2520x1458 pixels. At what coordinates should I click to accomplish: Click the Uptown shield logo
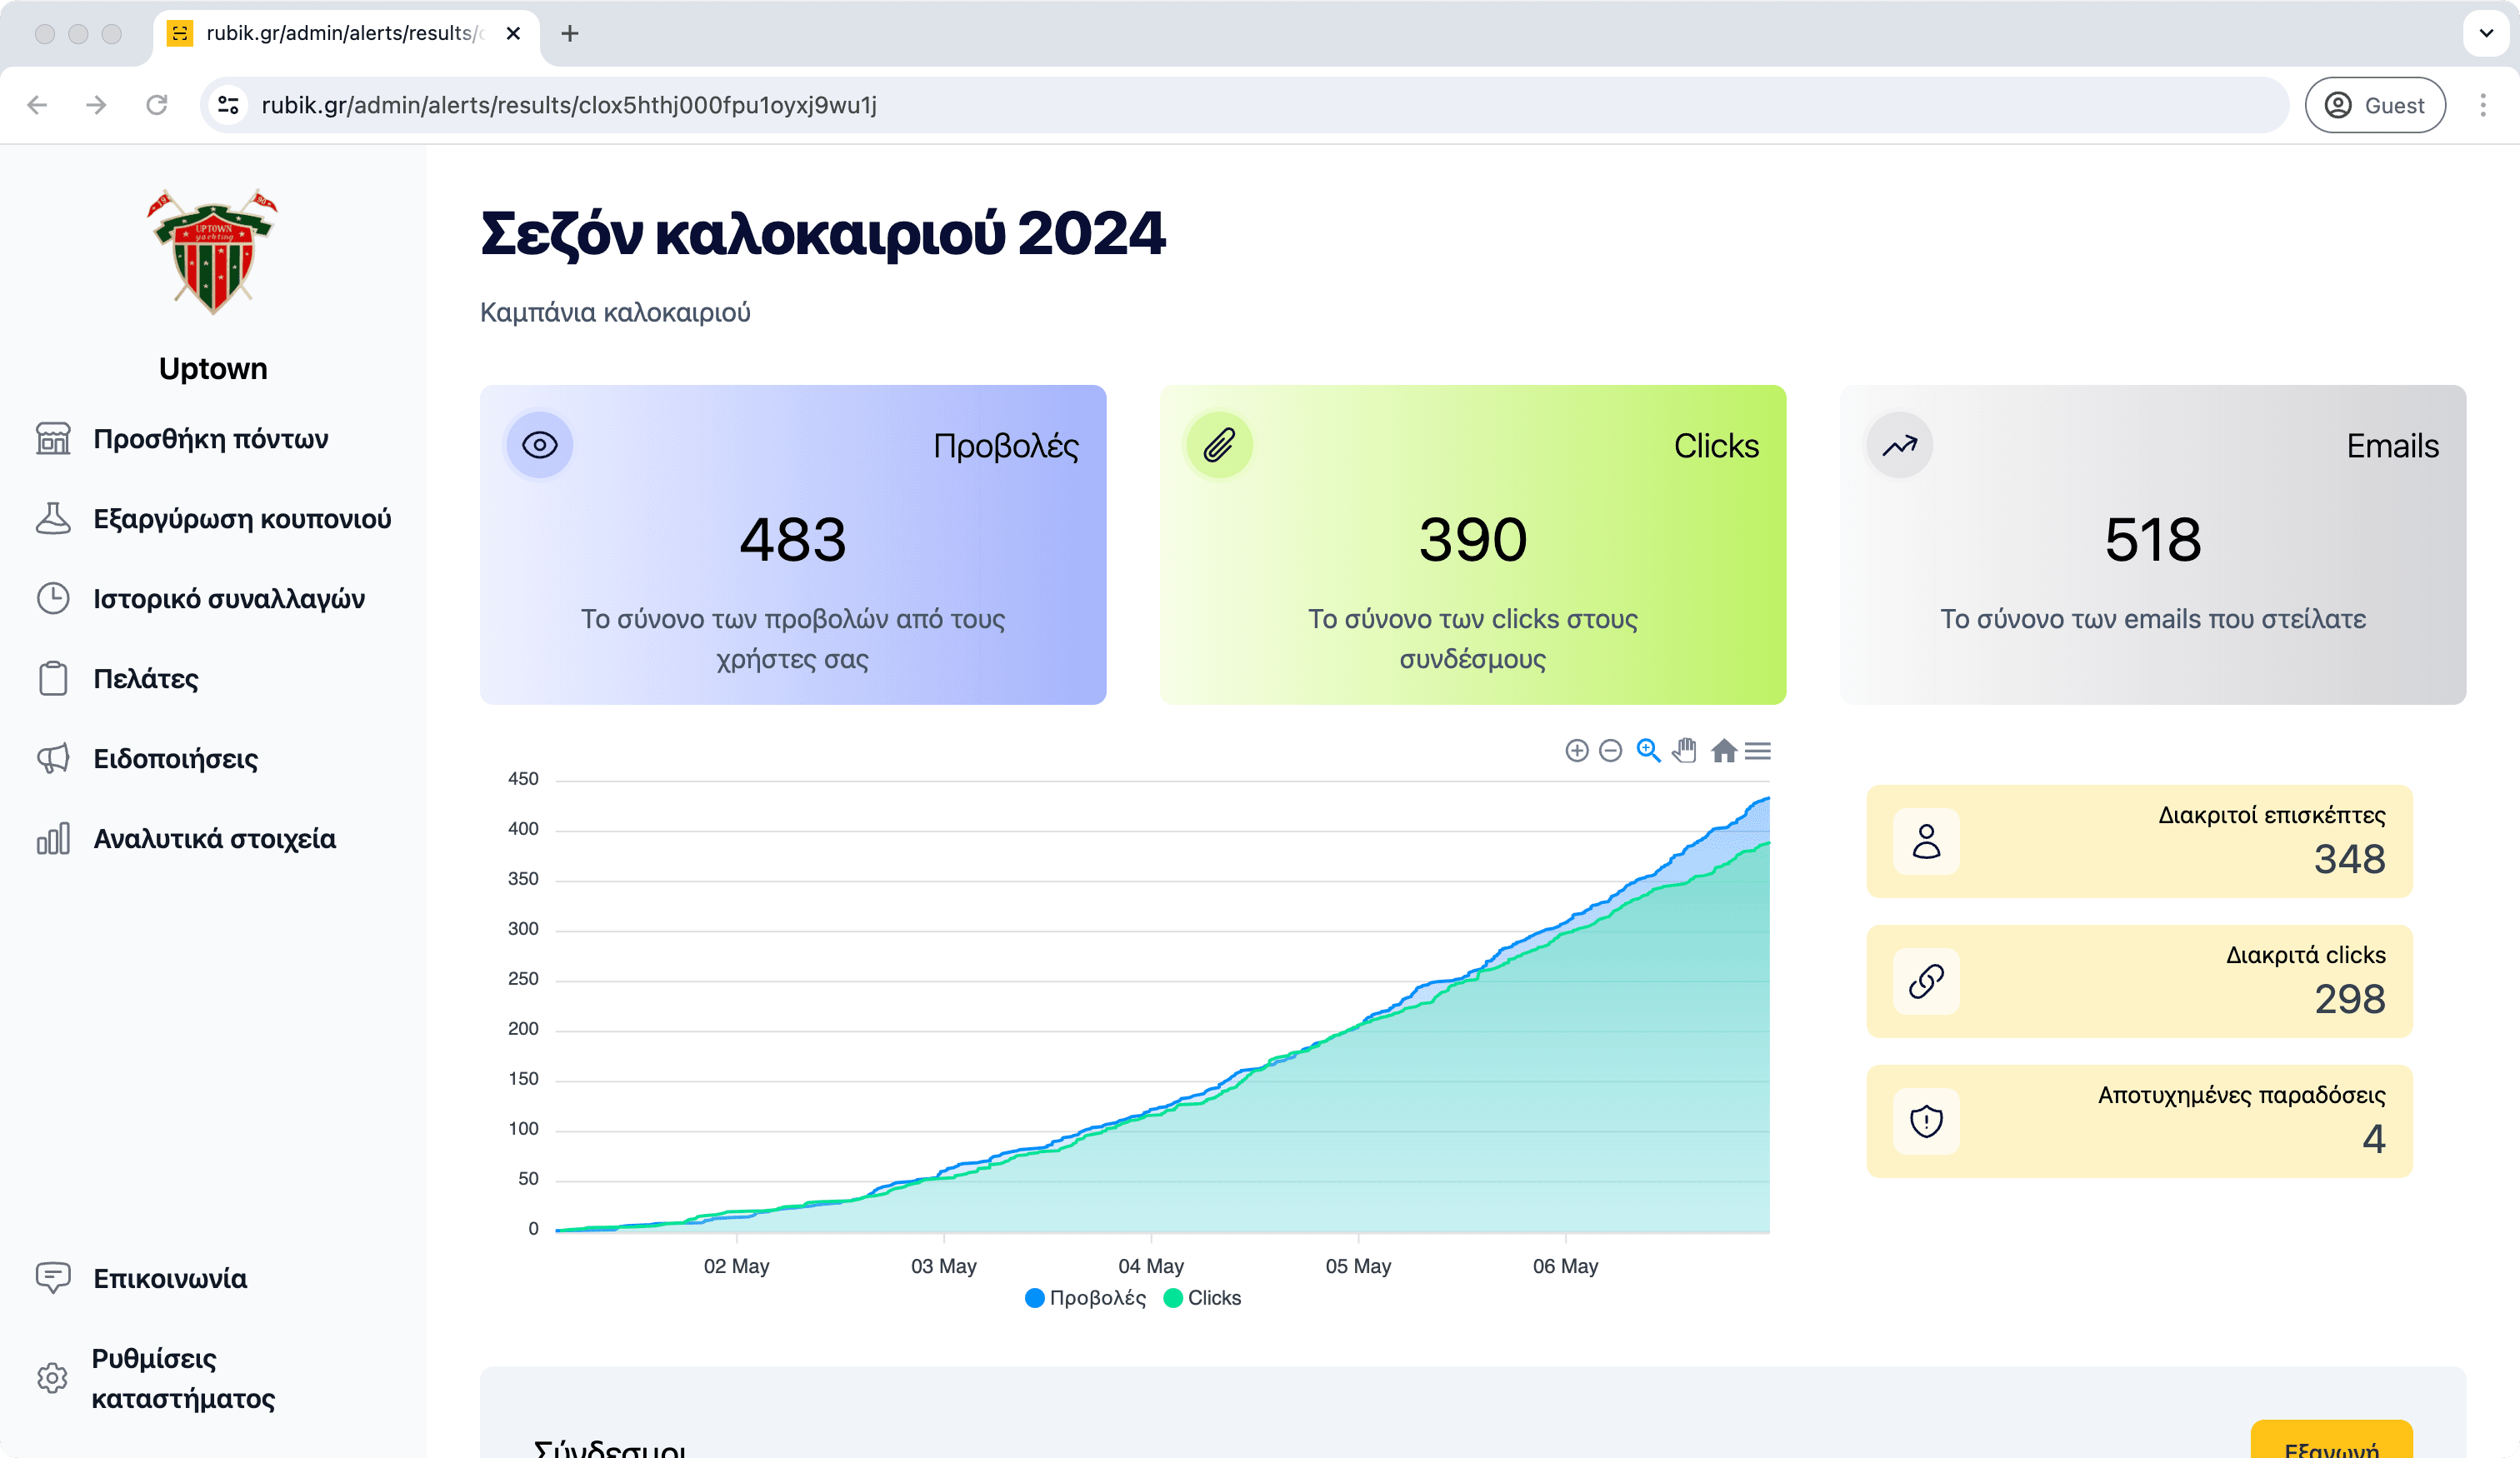click(212, 251)
